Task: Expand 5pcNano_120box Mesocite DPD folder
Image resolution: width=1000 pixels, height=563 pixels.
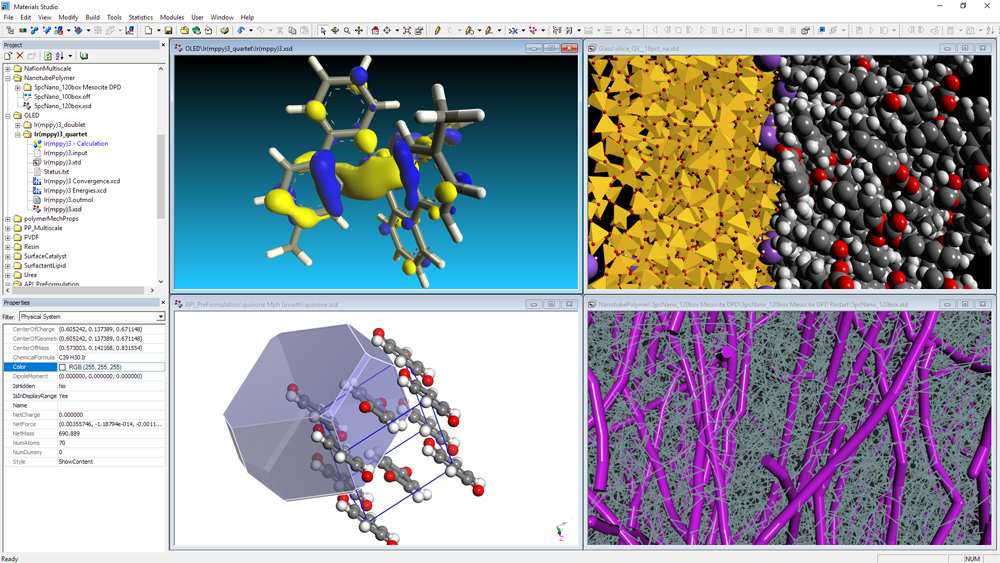Action: click(18, 87)
